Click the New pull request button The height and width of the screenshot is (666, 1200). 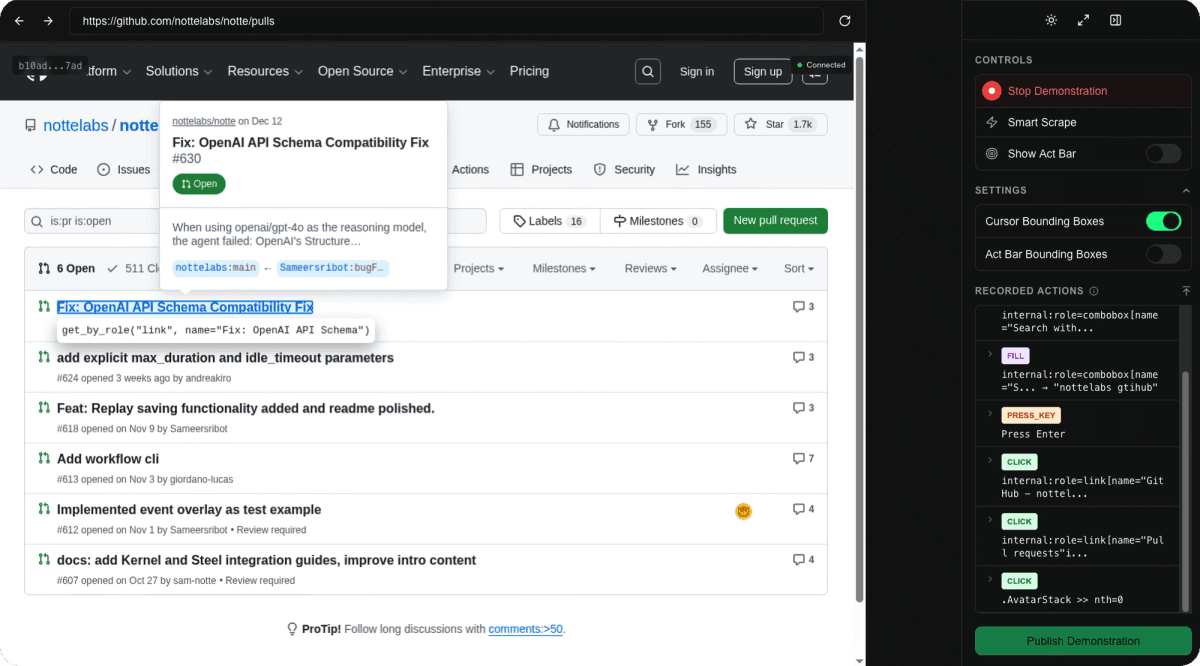pos(775,221)
